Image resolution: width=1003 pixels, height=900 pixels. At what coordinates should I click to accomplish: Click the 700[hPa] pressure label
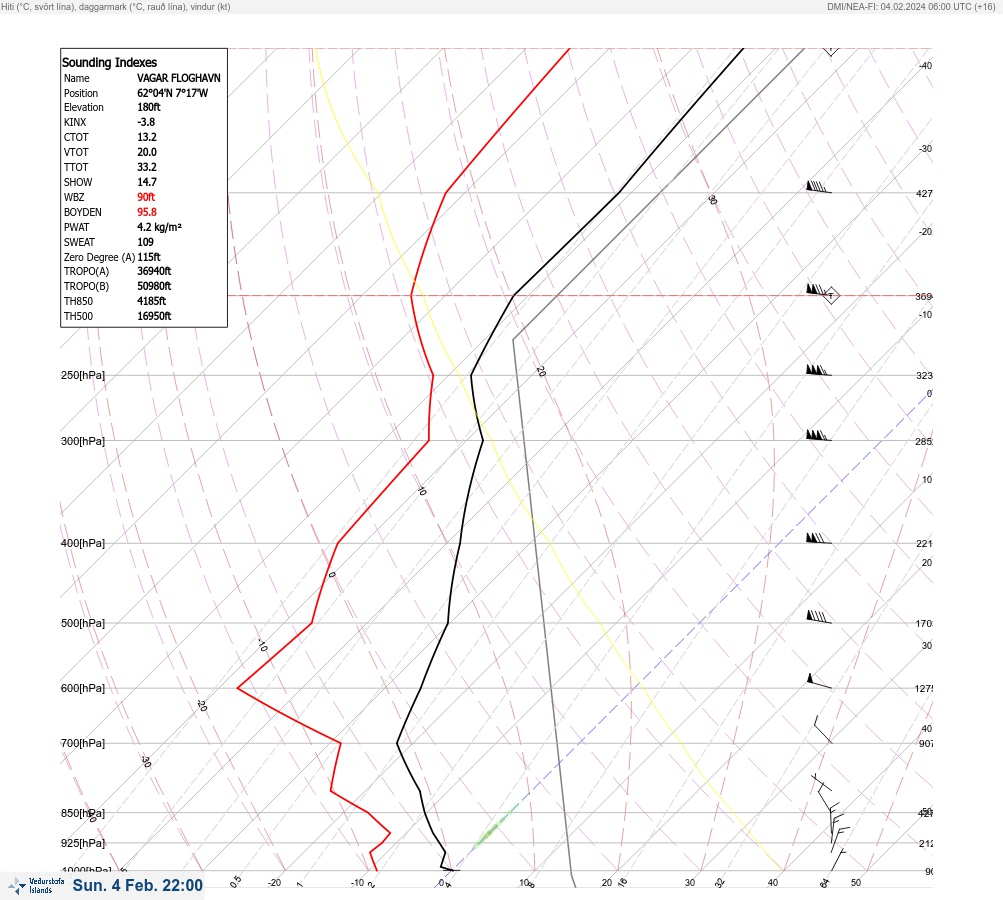point(83,743)
